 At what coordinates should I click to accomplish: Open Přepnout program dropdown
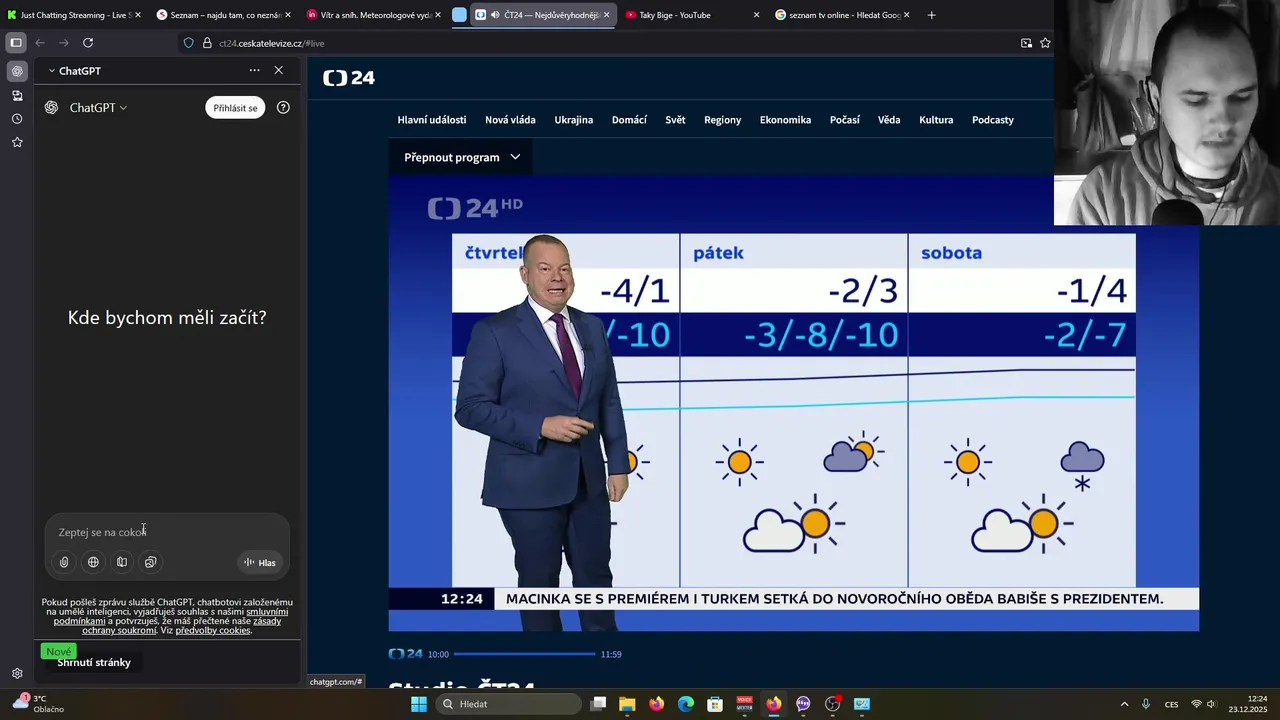(x=460, y=157)
